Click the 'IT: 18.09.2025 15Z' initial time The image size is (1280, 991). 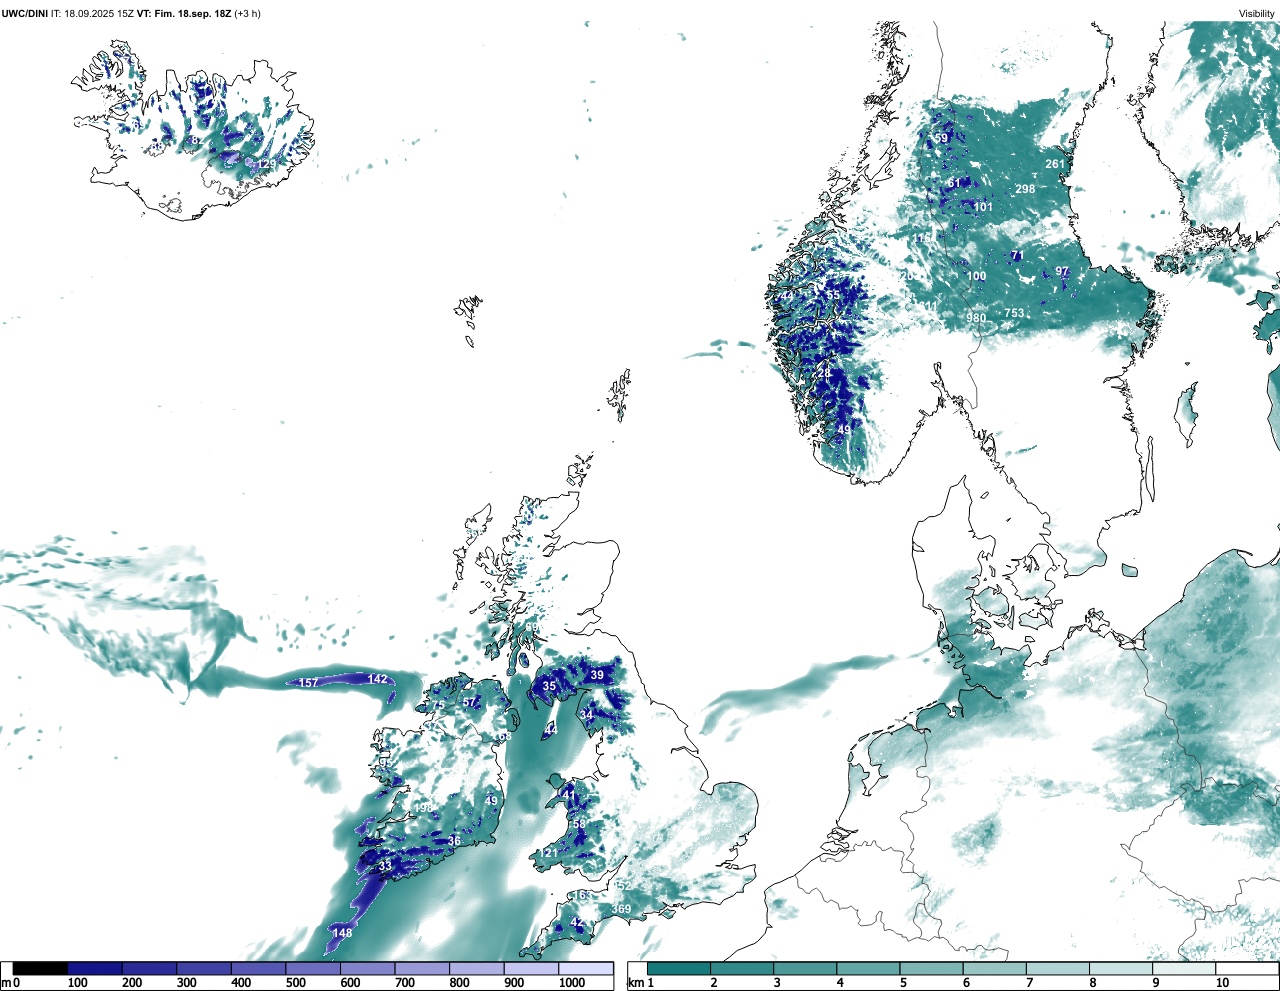(93, 14)
